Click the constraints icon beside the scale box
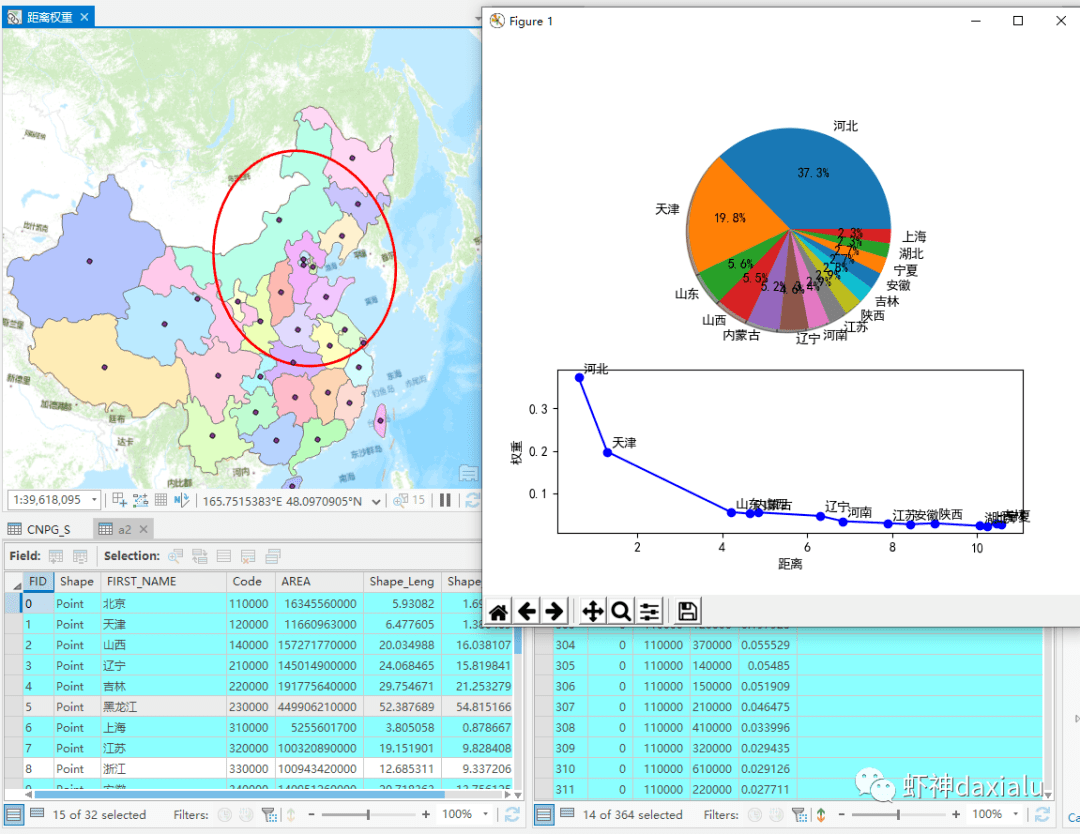The height and width of the screenshot is (834, 1080). coord(141,500)
